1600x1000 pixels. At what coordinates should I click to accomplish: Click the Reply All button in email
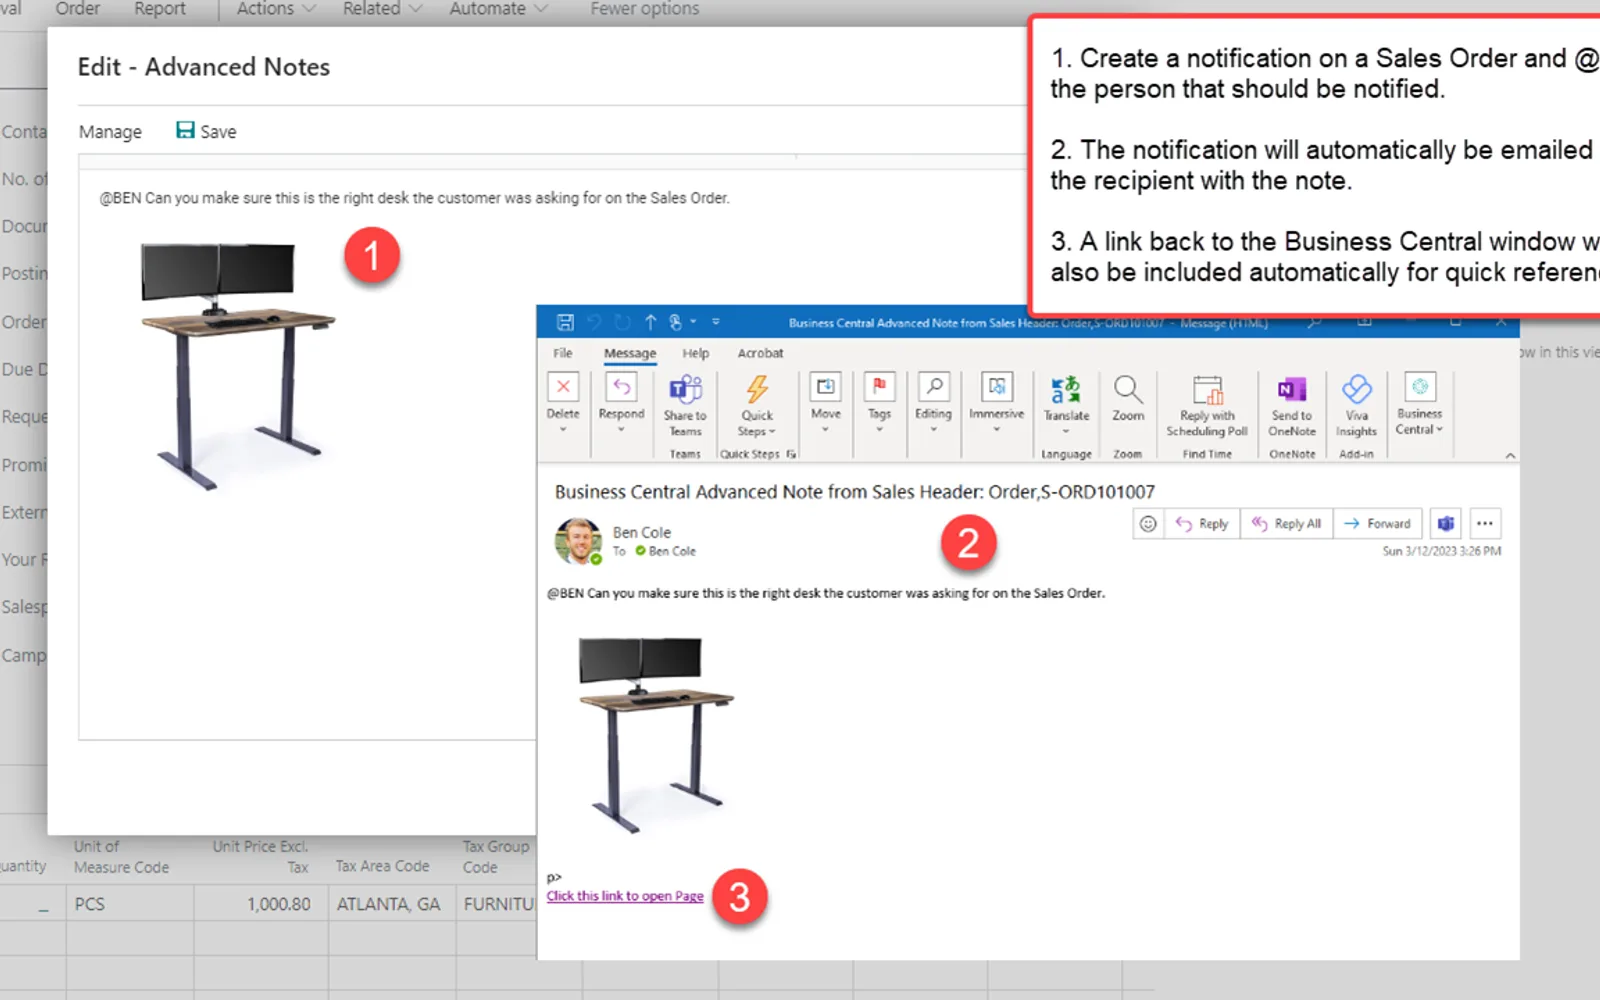tap(1287, 523)
